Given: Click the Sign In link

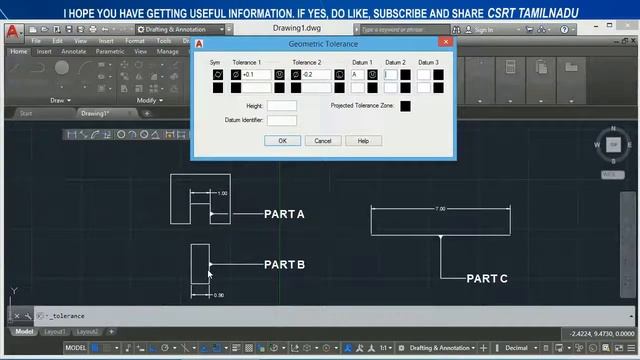Looking at the screenshot, I should pyautogui.click(x=484, y=30).
